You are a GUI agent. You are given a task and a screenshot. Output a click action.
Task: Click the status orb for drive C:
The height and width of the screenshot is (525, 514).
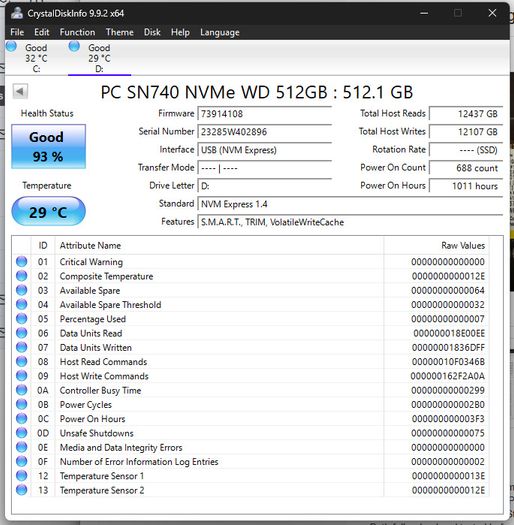coord(11,46)
